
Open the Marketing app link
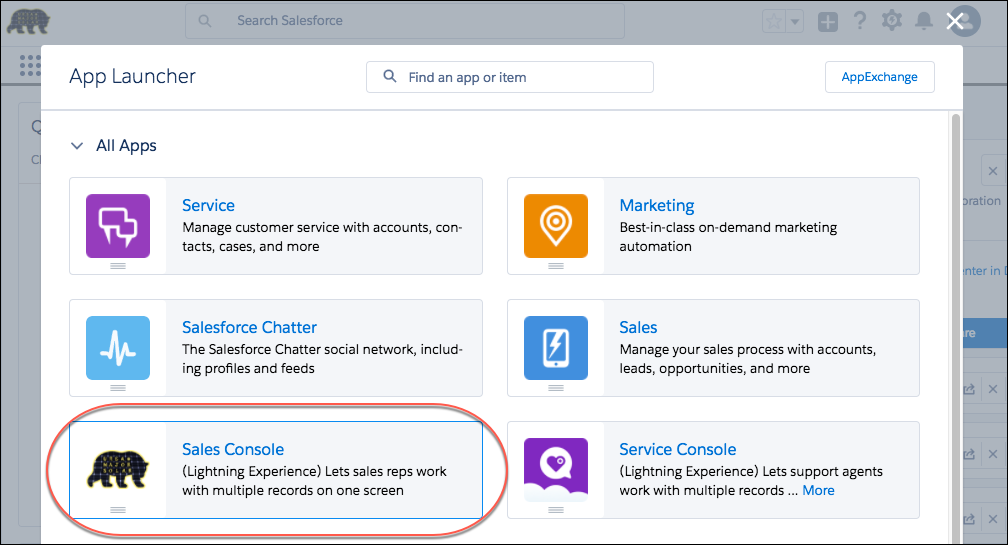(656, 205)
